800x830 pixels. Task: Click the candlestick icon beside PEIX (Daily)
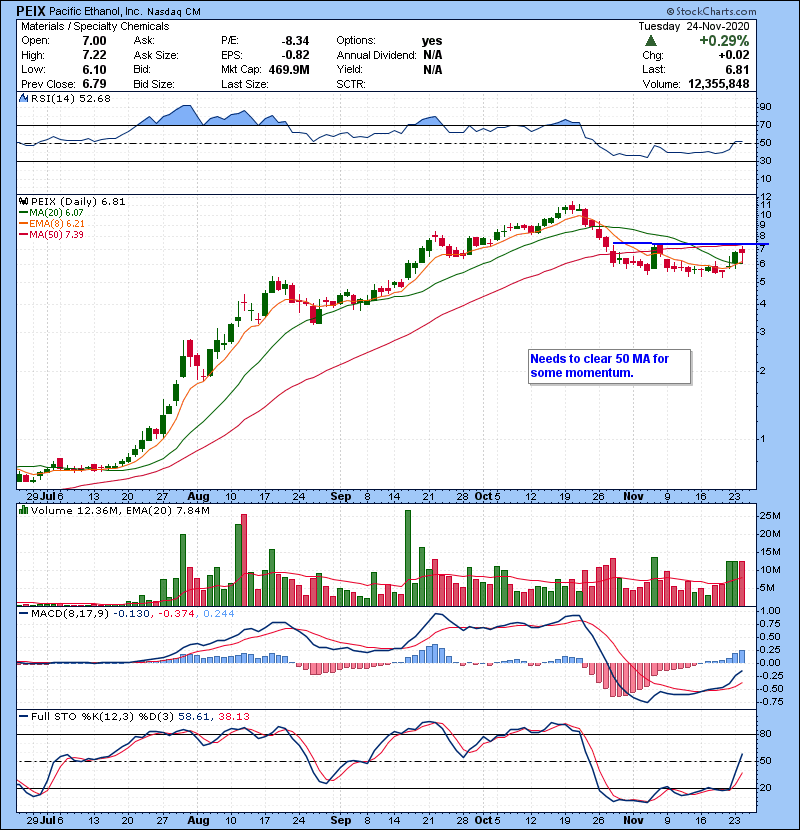pyautogui.click(x=23, y=201)
